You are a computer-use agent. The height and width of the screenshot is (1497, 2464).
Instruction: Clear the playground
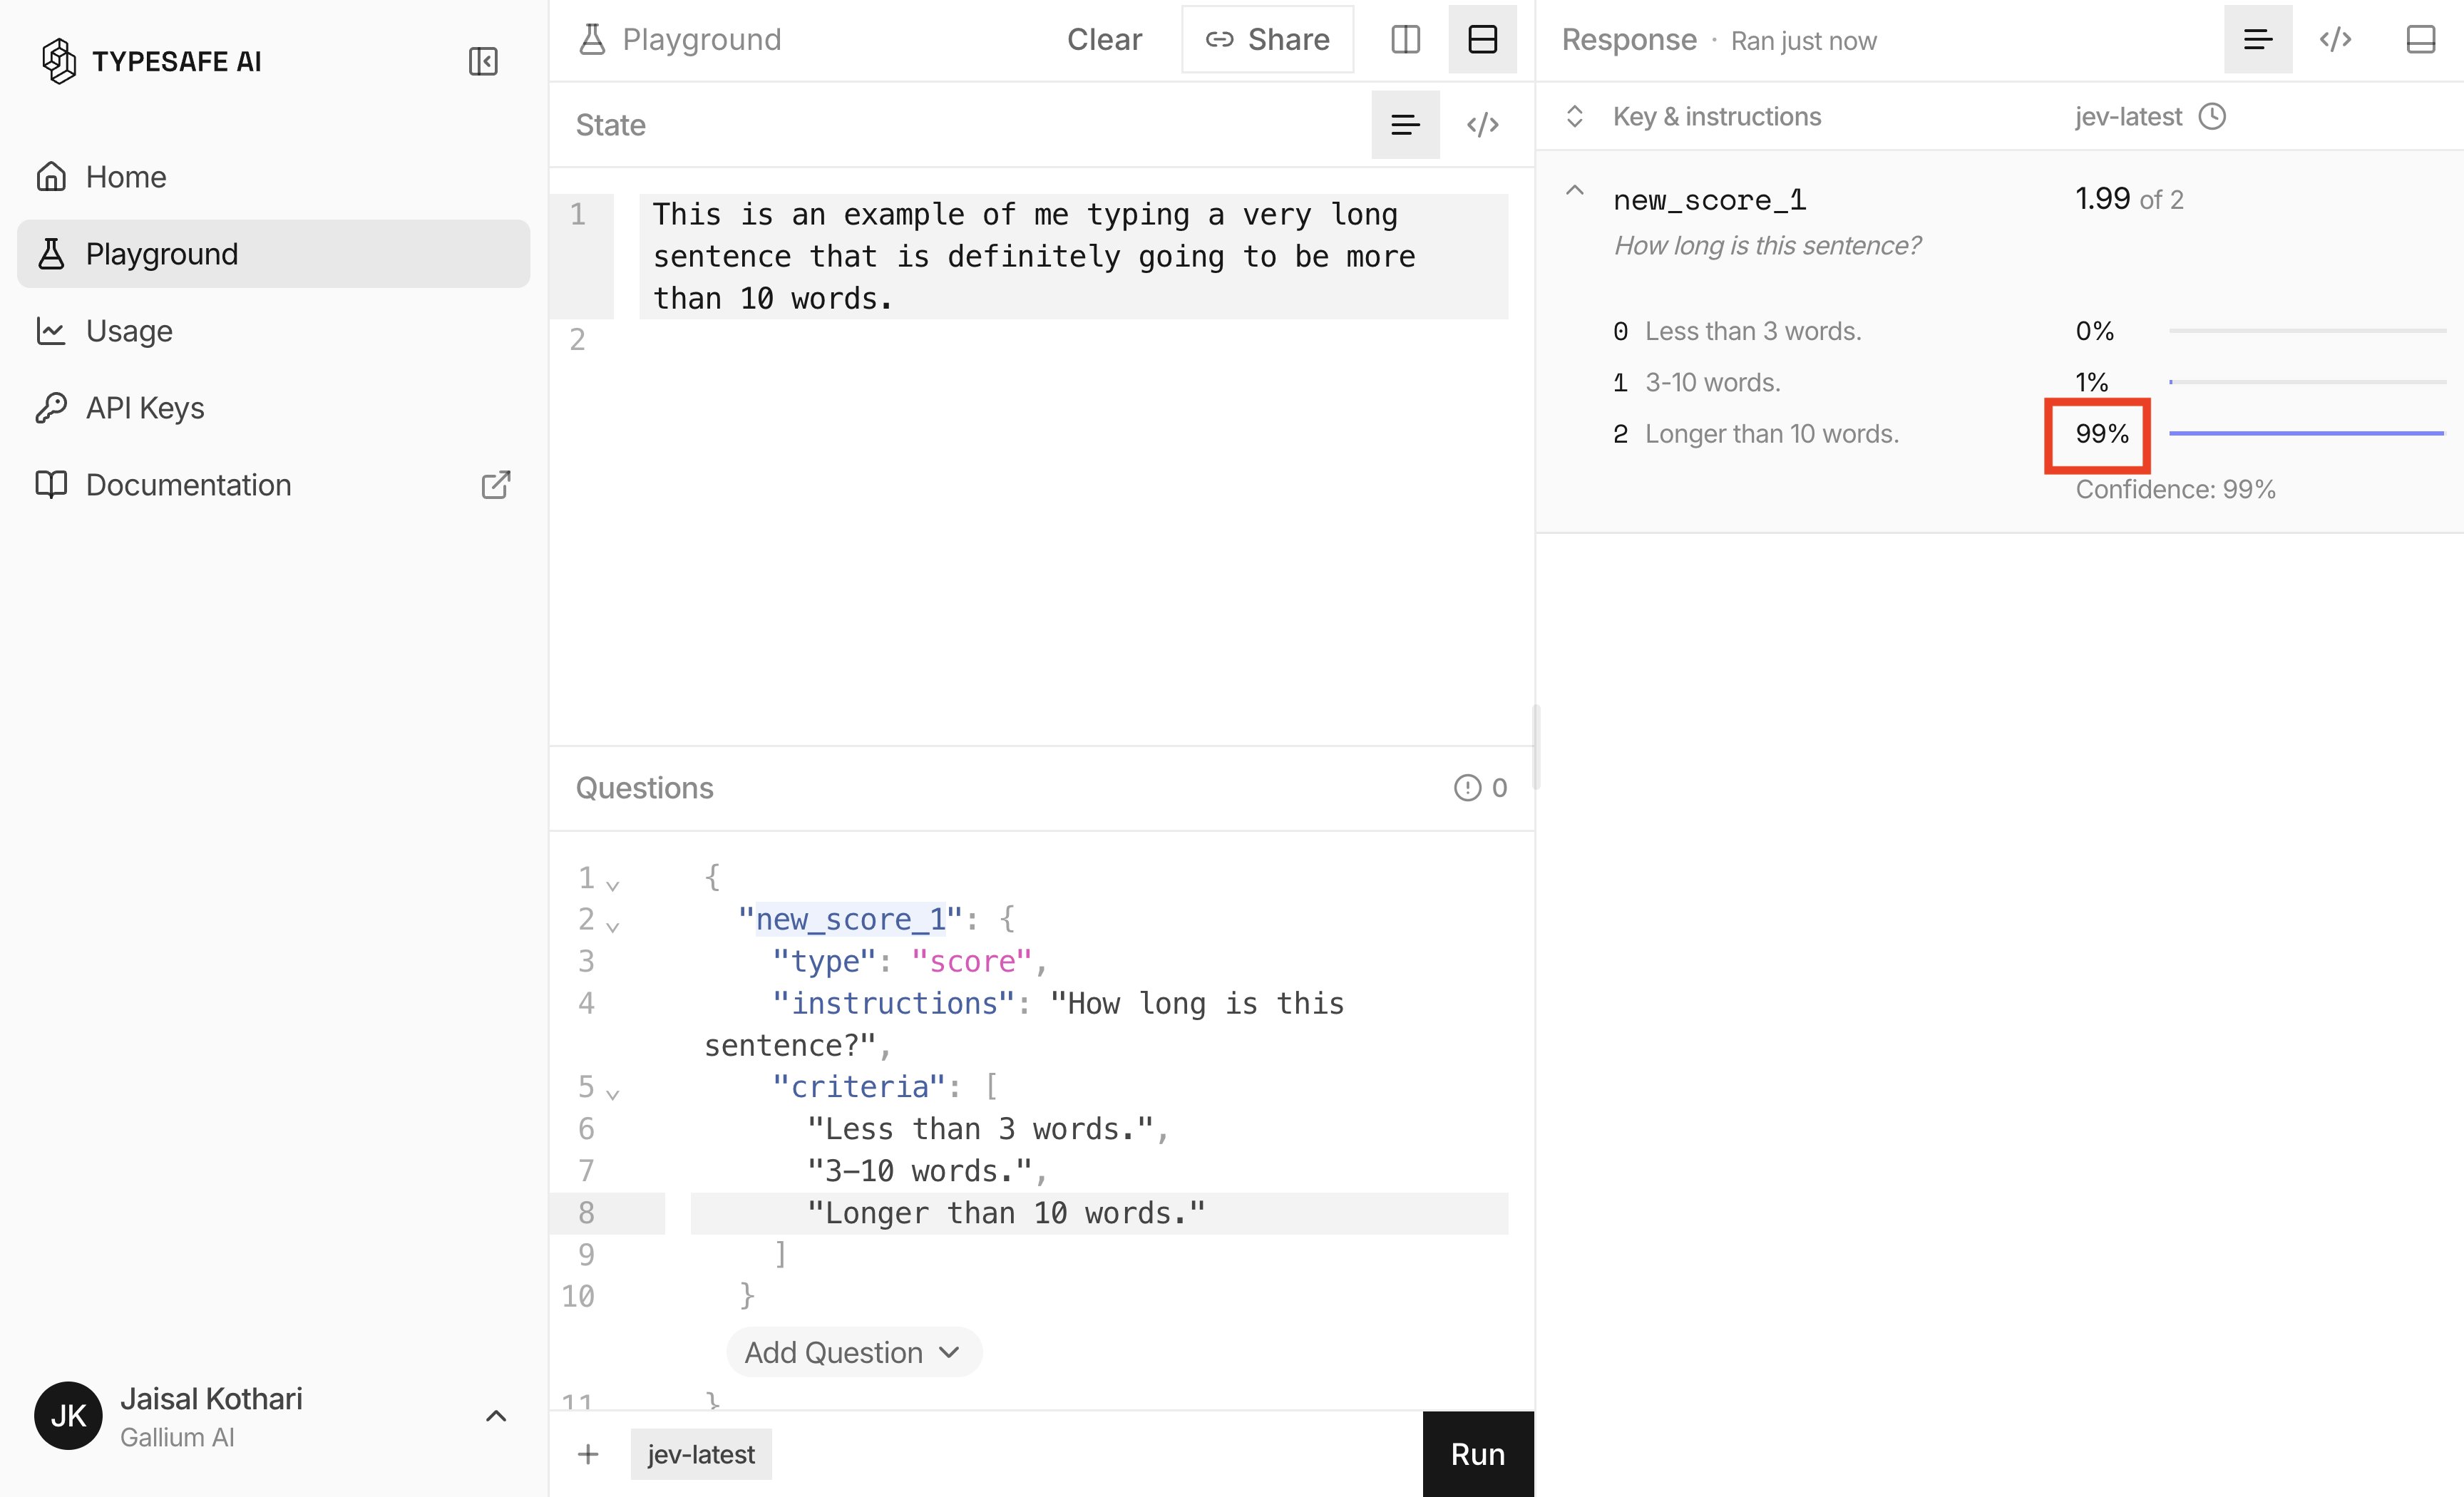click(1104, 39)
